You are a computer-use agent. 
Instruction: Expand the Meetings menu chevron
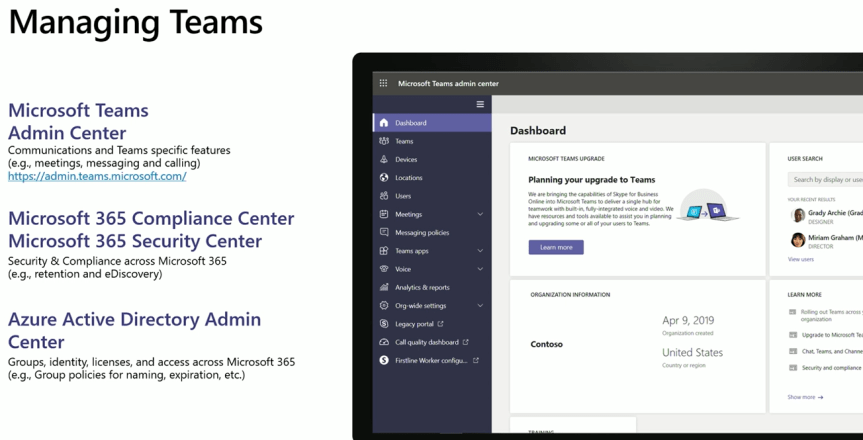(480, 214)
